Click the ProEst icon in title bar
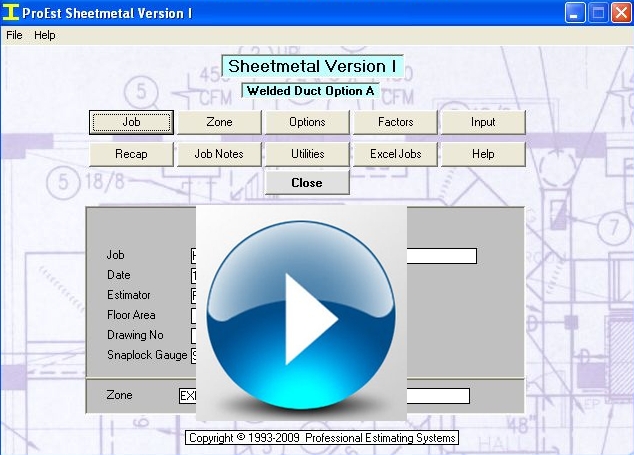The height and width of the screenshot is (455, 634). [x=11, y=13]
